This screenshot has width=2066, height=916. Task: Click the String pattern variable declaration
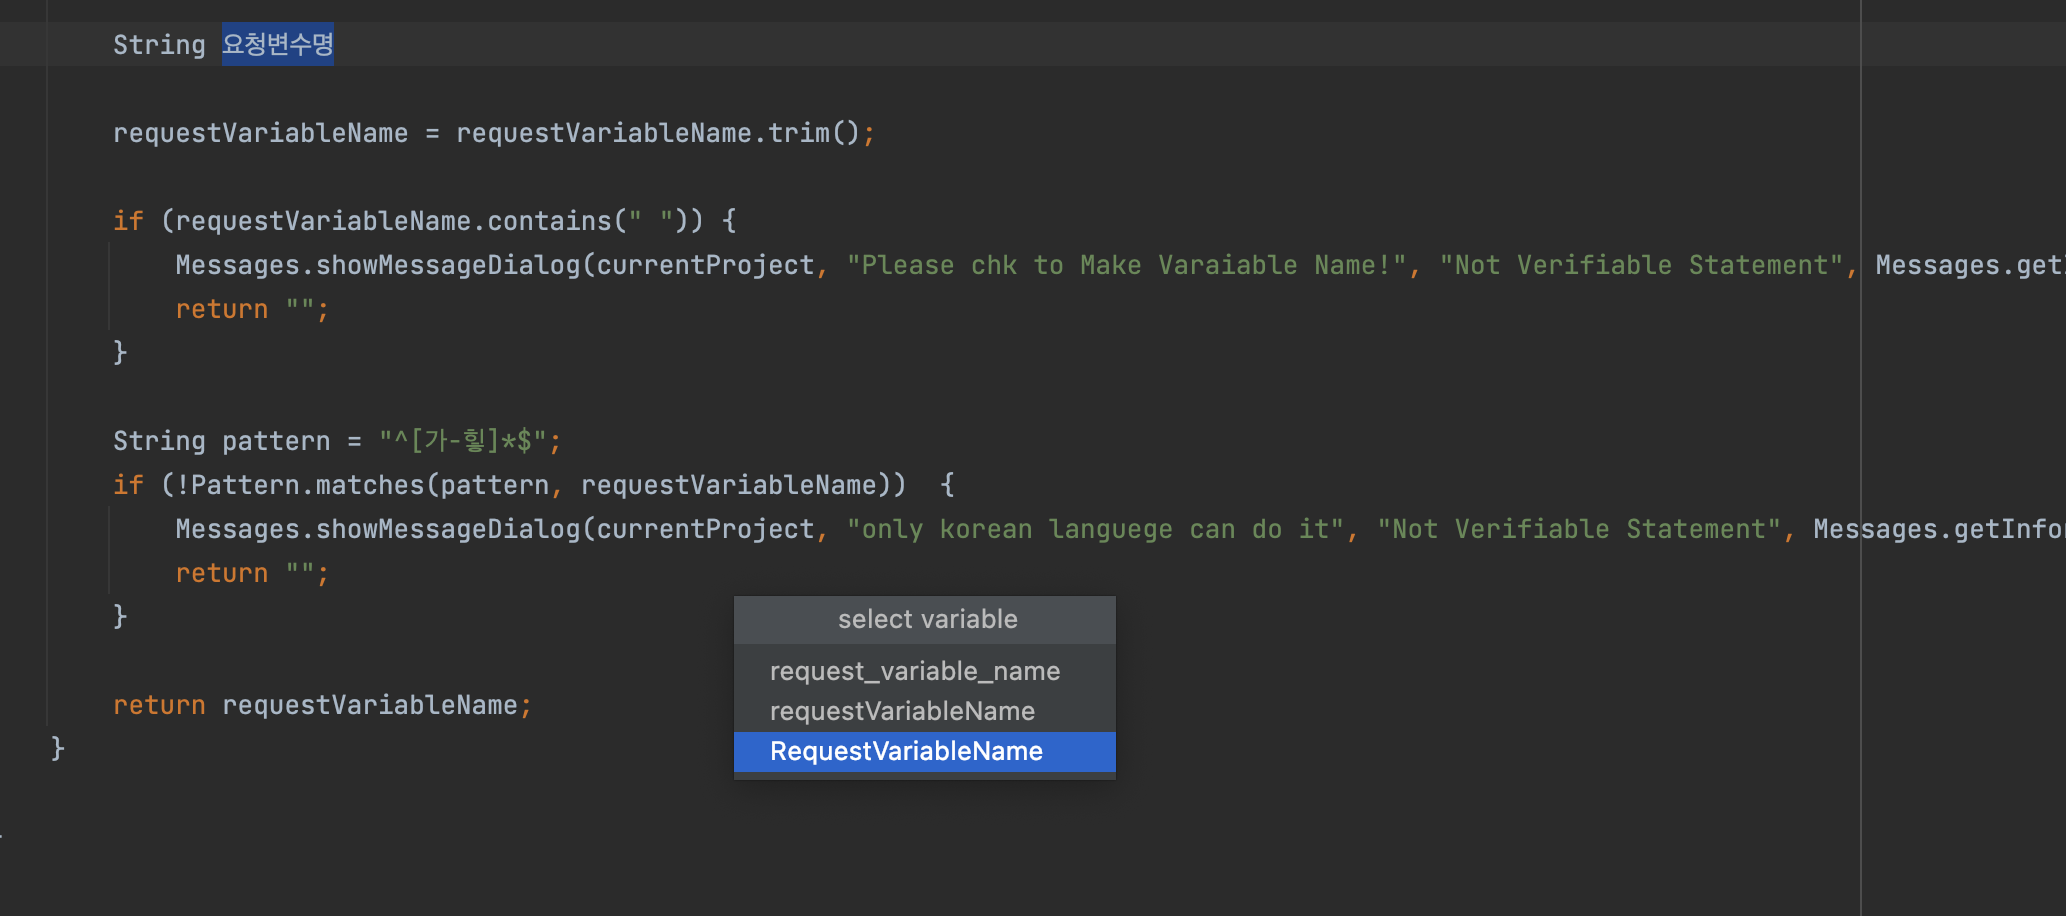coord(222,439)
